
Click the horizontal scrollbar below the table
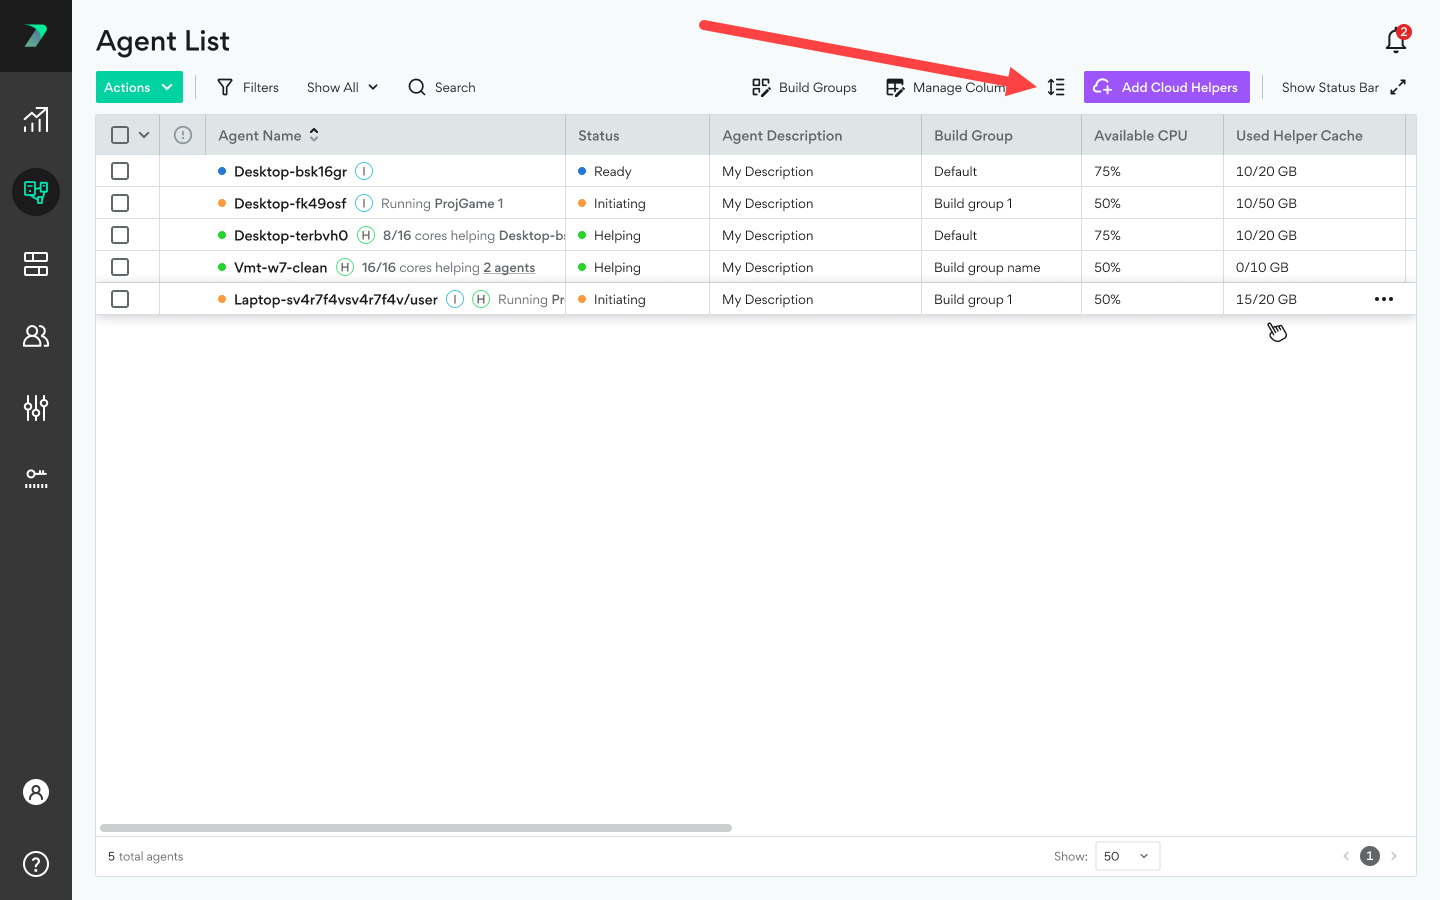[416, 828]
